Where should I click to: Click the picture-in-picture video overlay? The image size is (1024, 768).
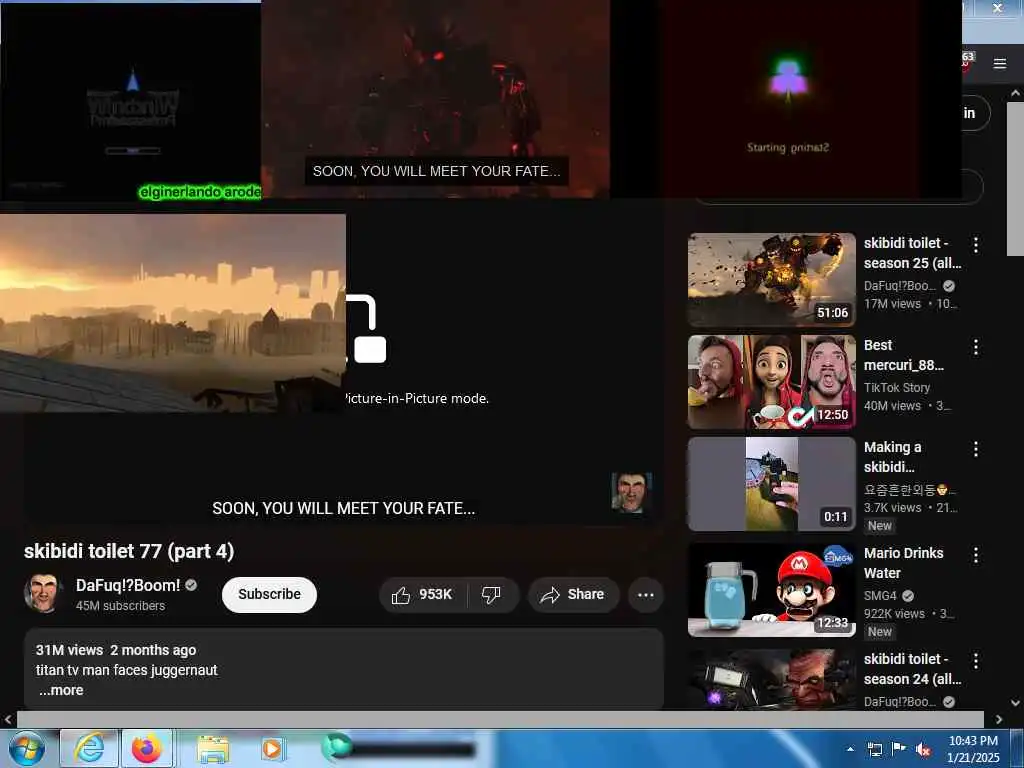172,313
